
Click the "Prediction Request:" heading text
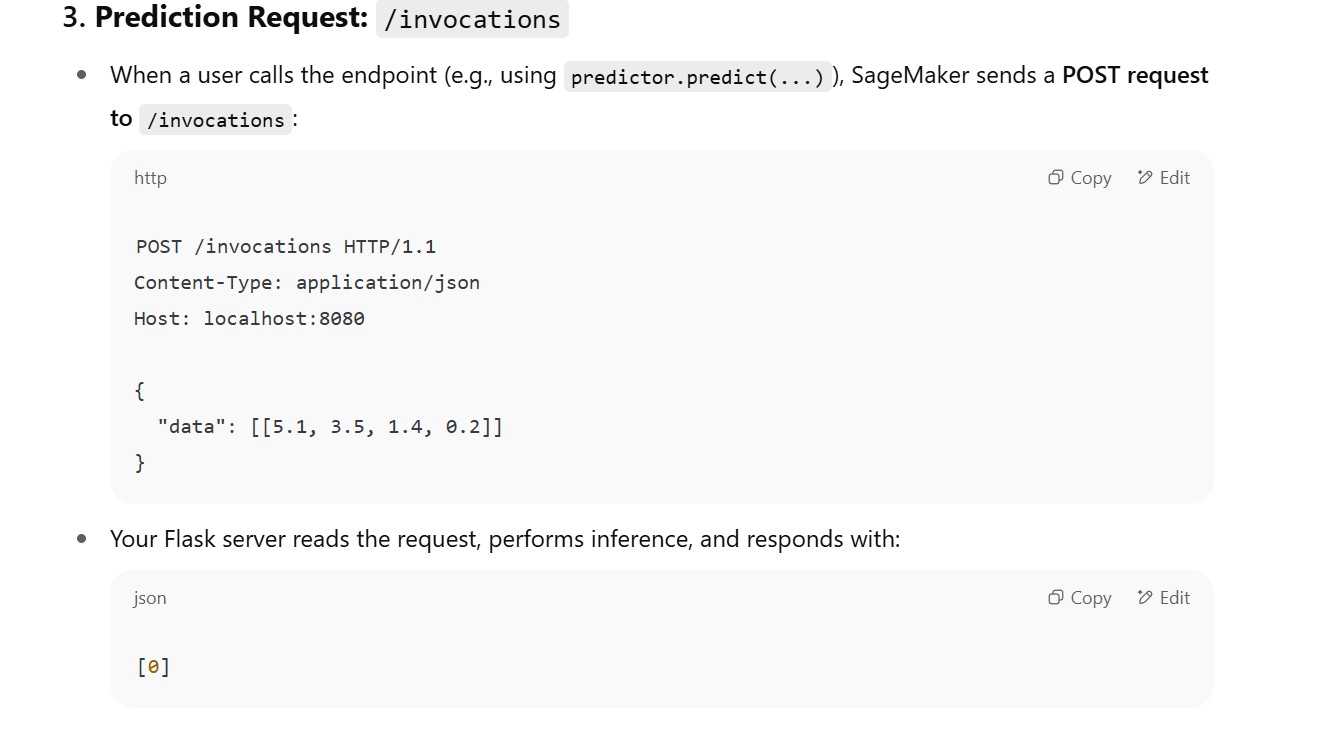tap(231, 18)
